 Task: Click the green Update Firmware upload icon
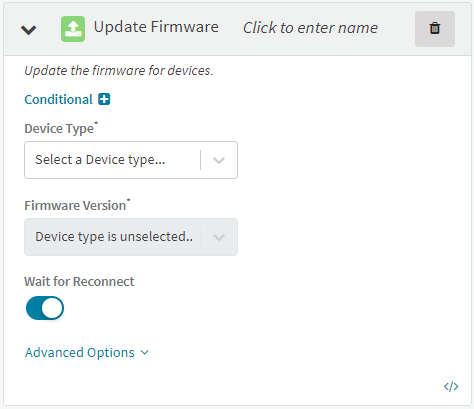coord(73,29)
